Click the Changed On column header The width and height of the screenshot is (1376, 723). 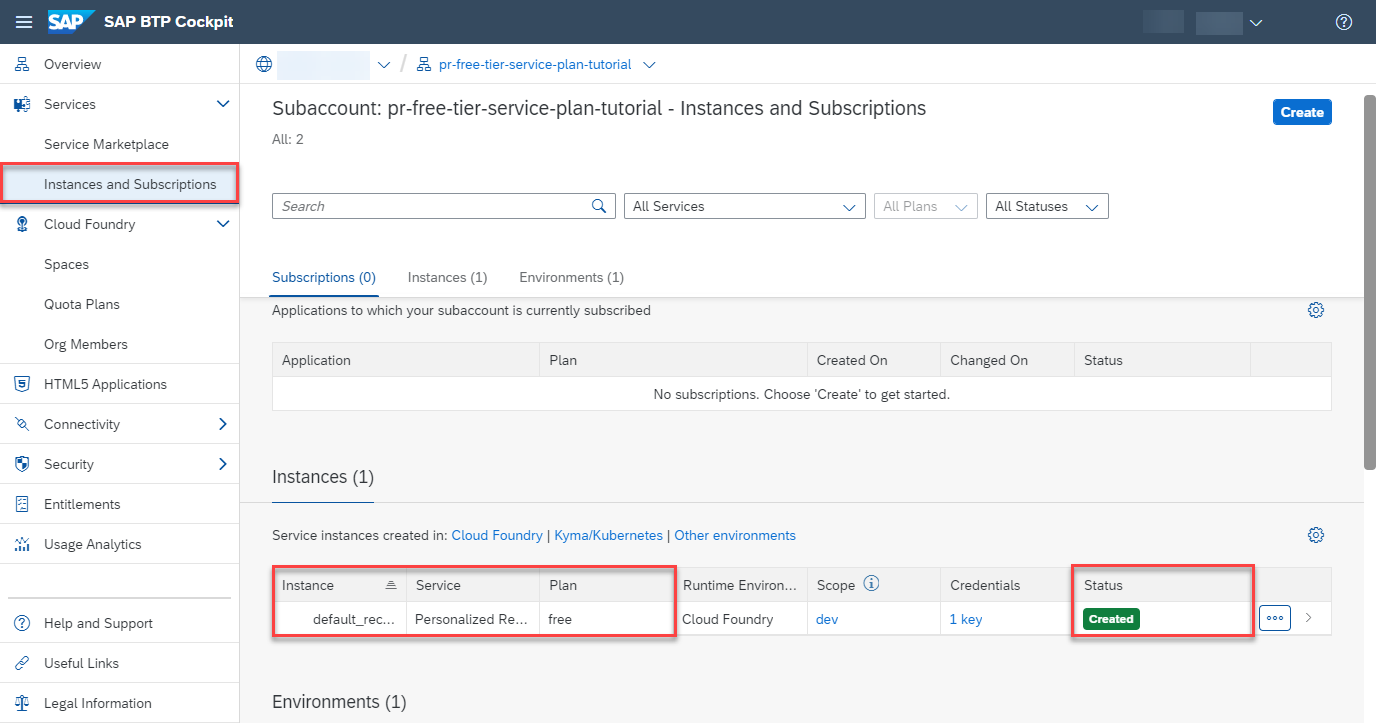(1007, 360)
